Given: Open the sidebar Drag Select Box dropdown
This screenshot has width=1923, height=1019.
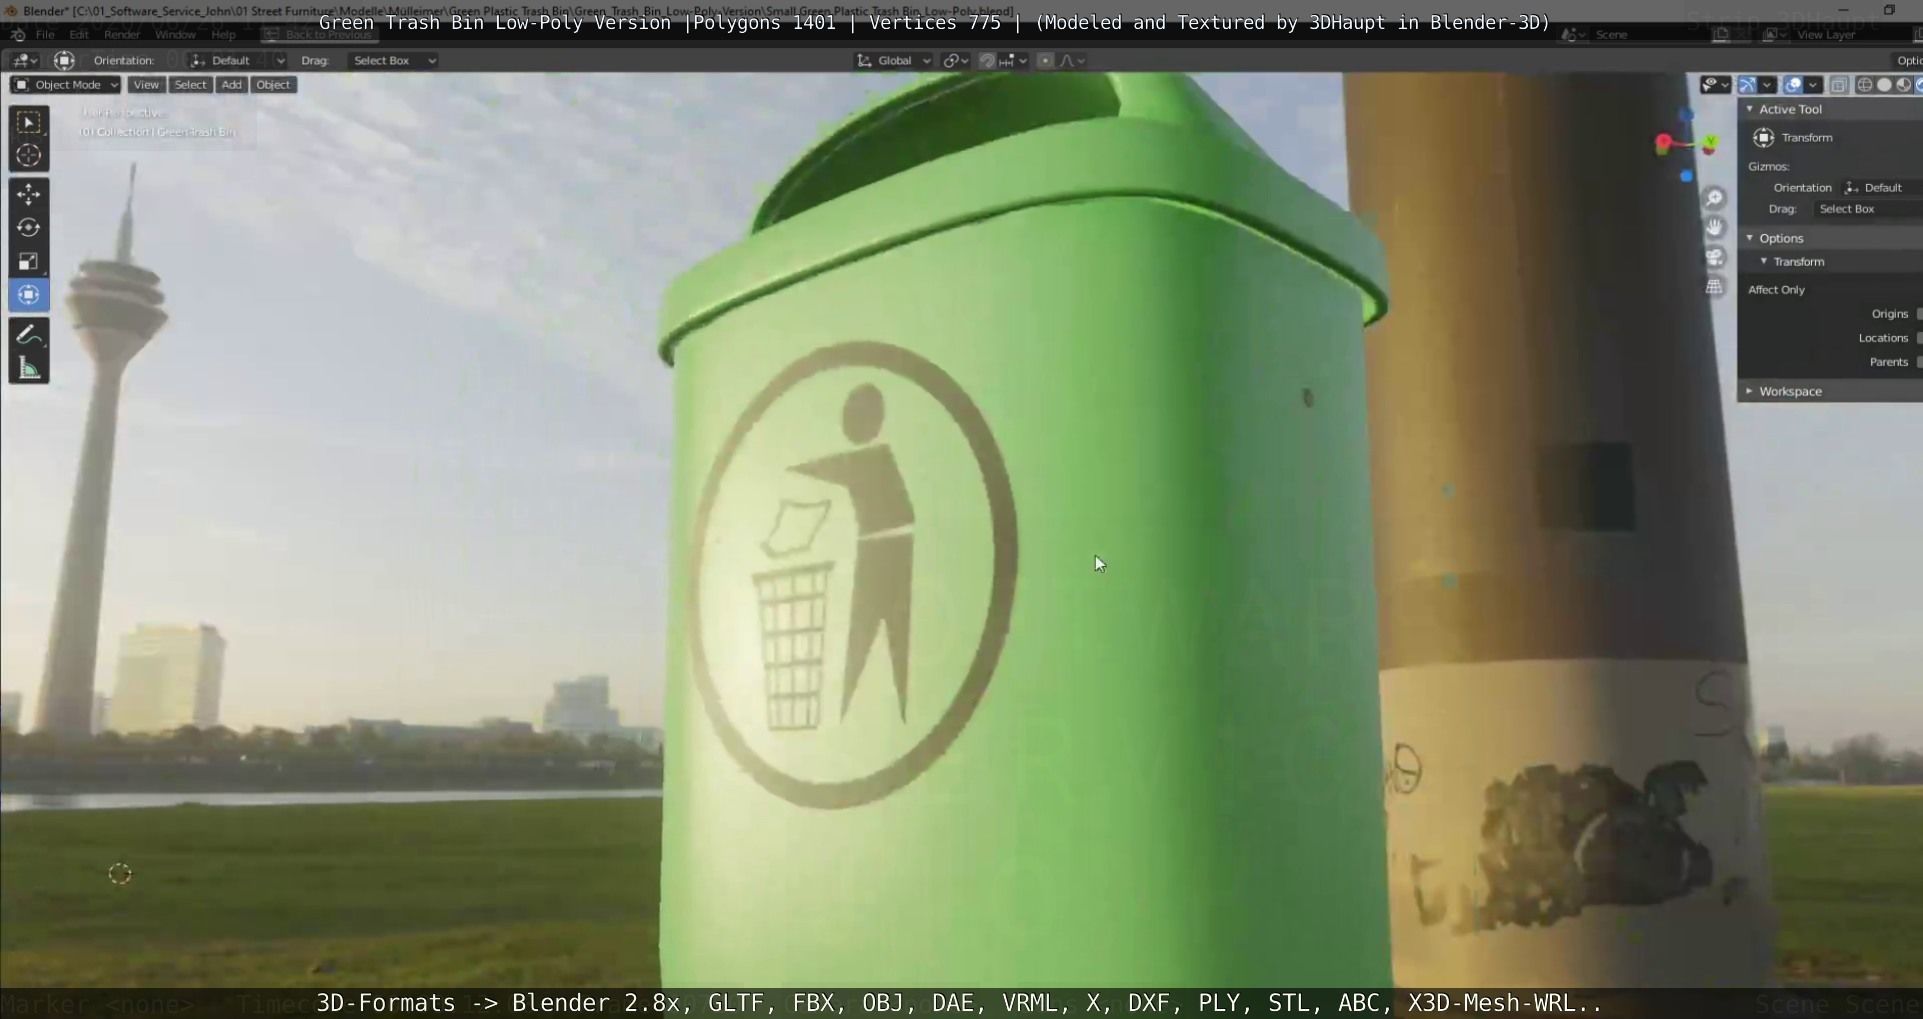Looking at the screenshot, I should [1868, 209].
